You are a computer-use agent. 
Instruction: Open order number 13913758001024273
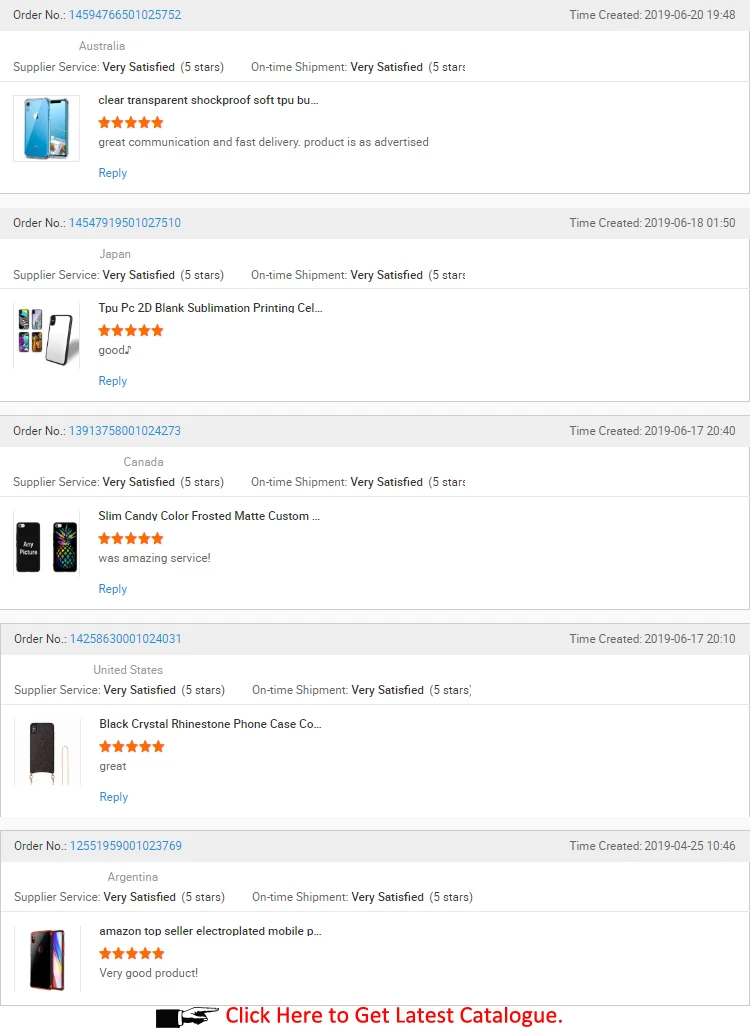click(125, 431)
